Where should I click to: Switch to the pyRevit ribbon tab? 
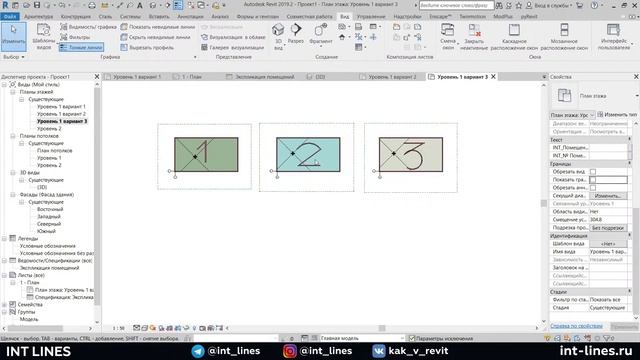point(529,17)
